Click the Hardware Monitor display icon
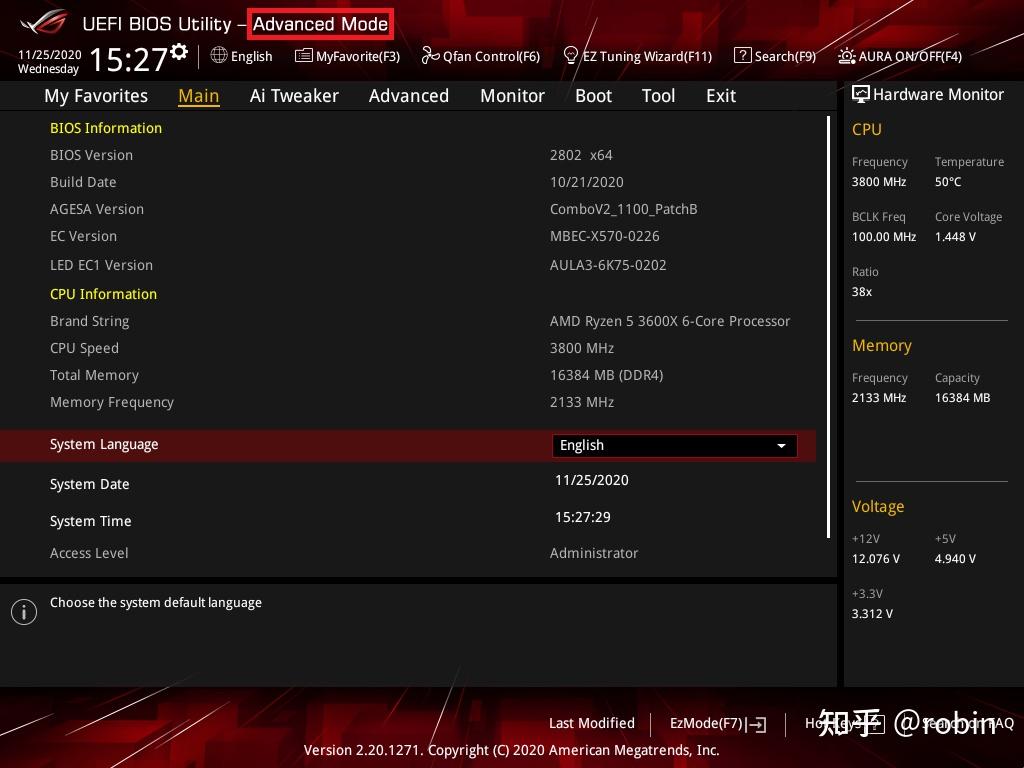The height and width of the screenshot is (768, 1024). tap(861, 95)
